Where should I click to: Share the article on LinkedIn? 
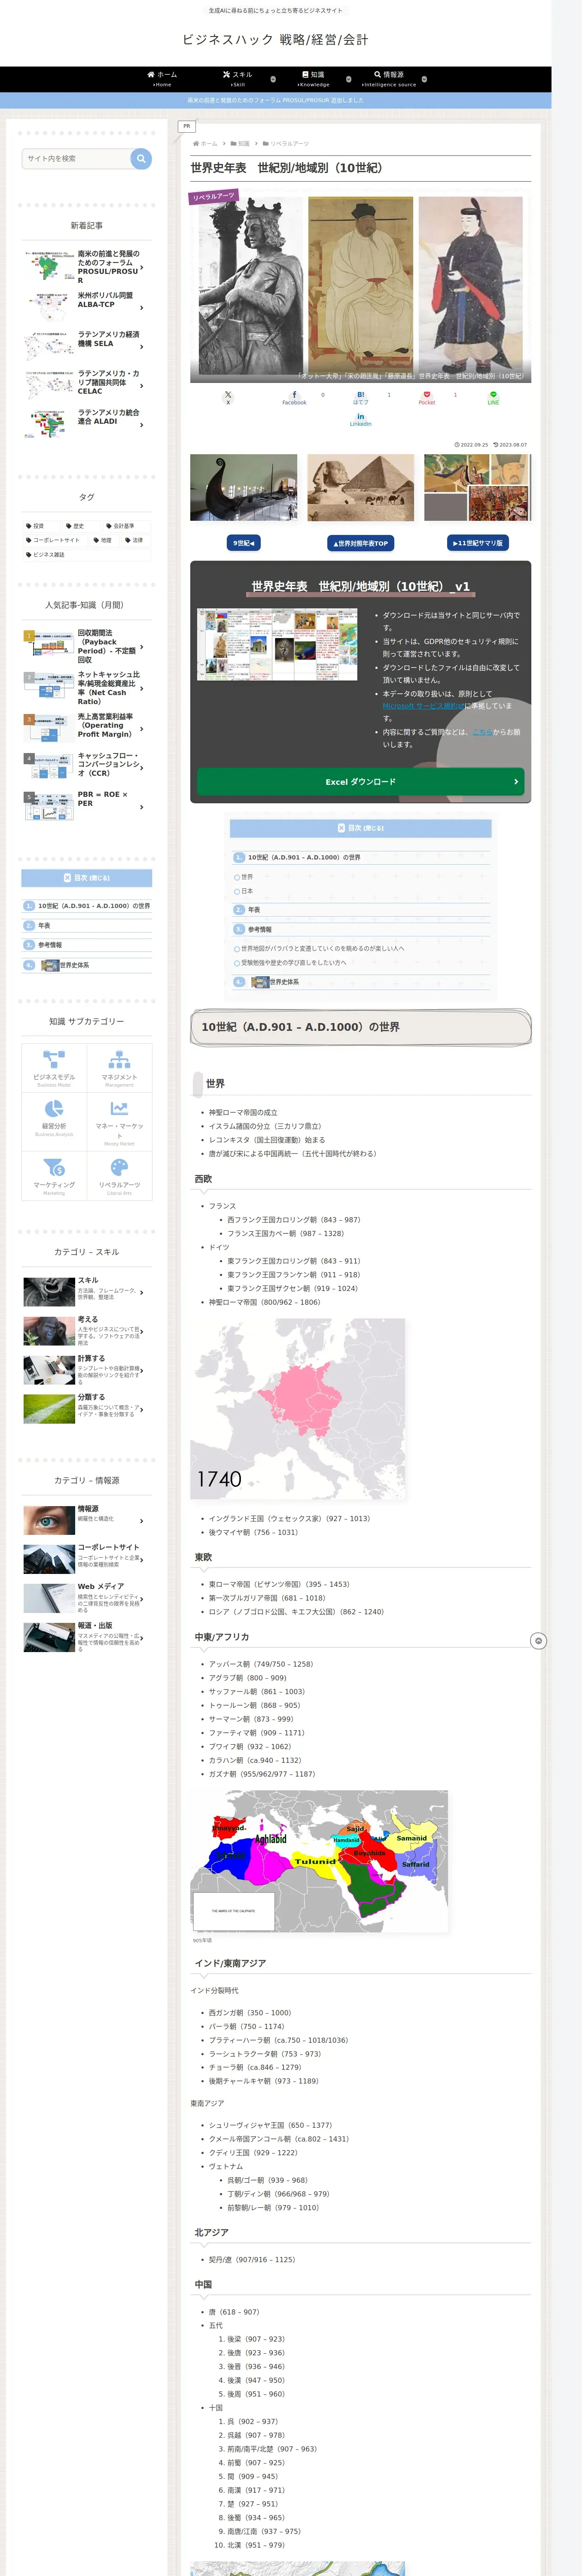coord(360,420)
